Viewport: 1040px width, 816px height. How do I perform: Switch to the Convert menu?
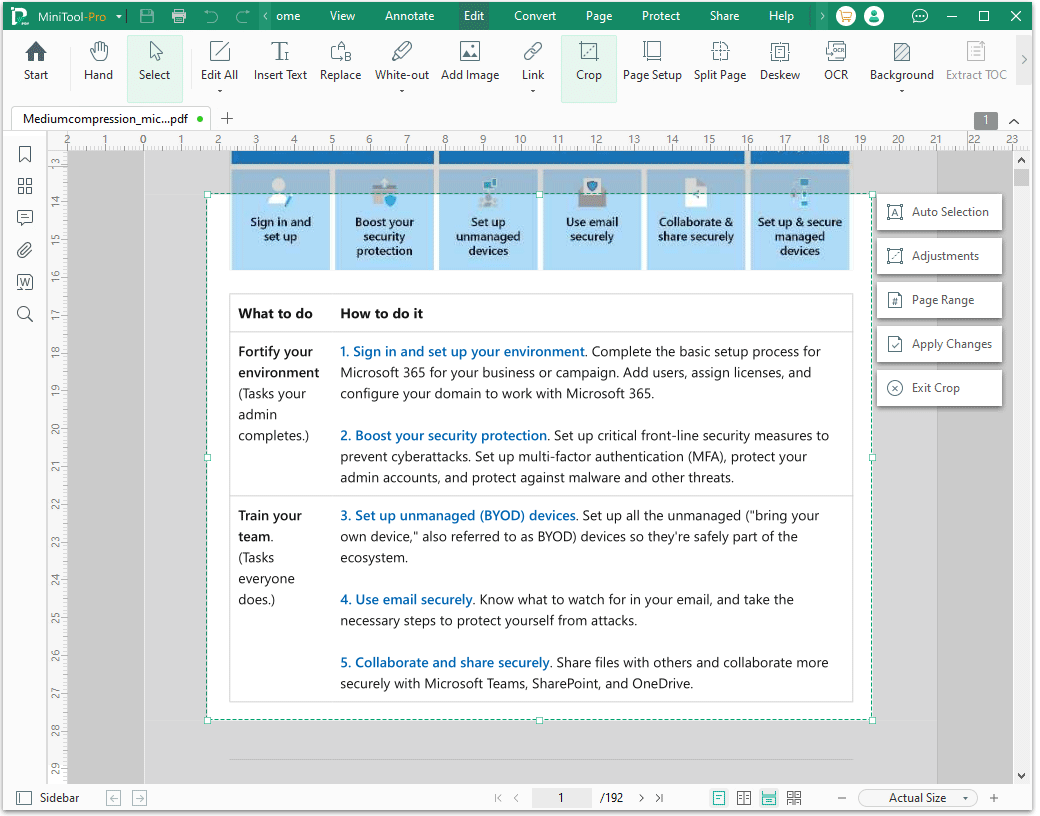coord(534,16)
